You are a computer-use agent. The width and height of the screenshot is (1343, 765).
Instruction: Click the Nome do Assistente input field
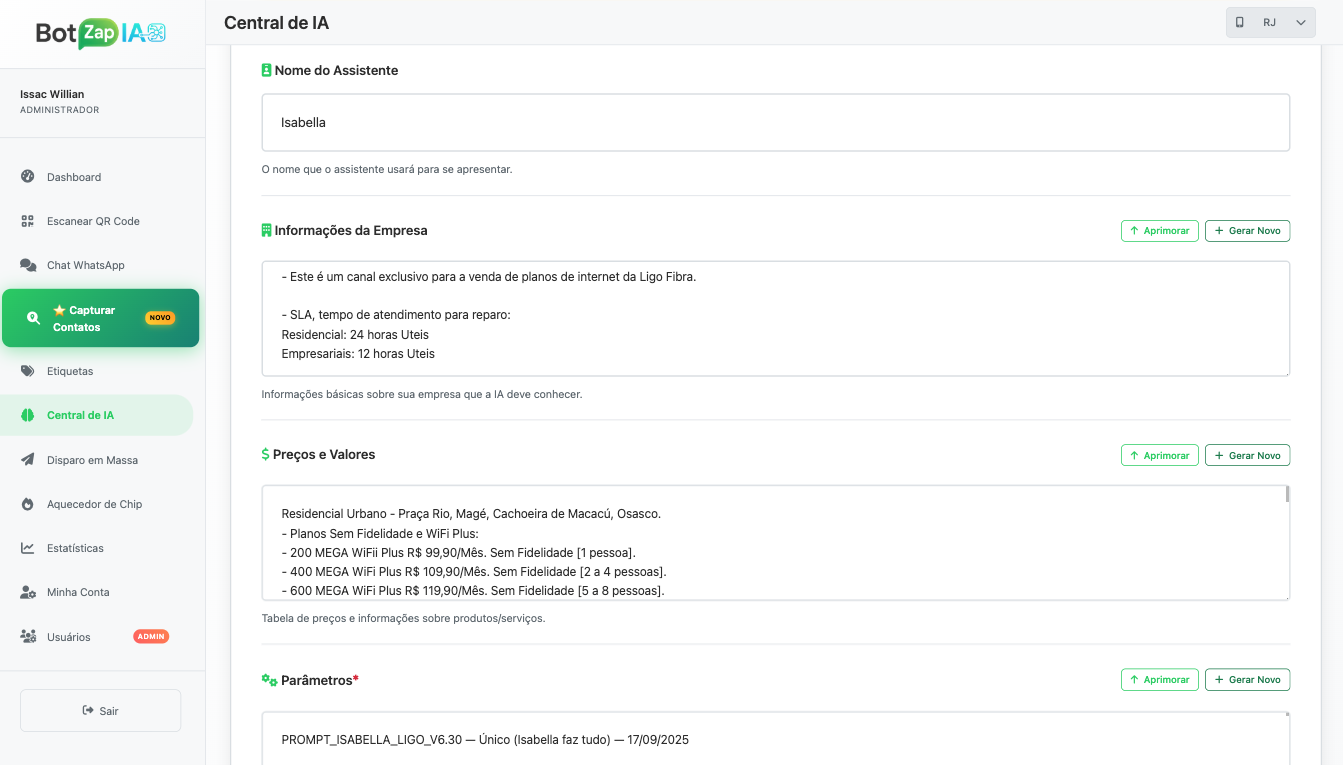tap(775, 123)
